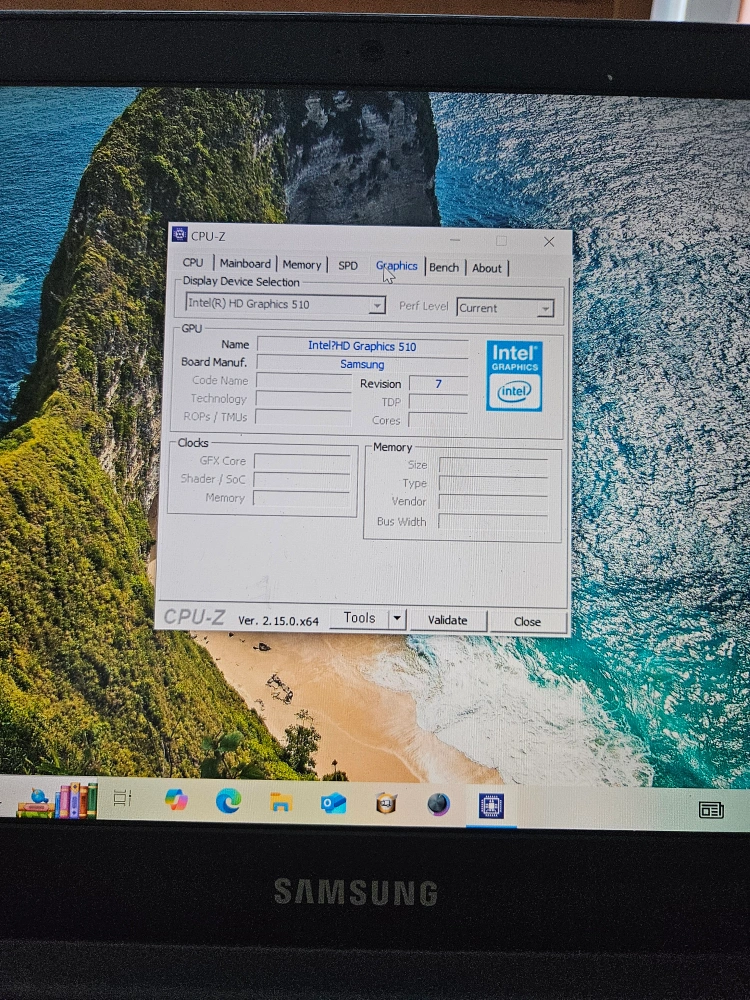Image resolution: width=750 pixels, height=1000 pixels.
Task: Switch to the CPU tab
Action: [193, 263]
